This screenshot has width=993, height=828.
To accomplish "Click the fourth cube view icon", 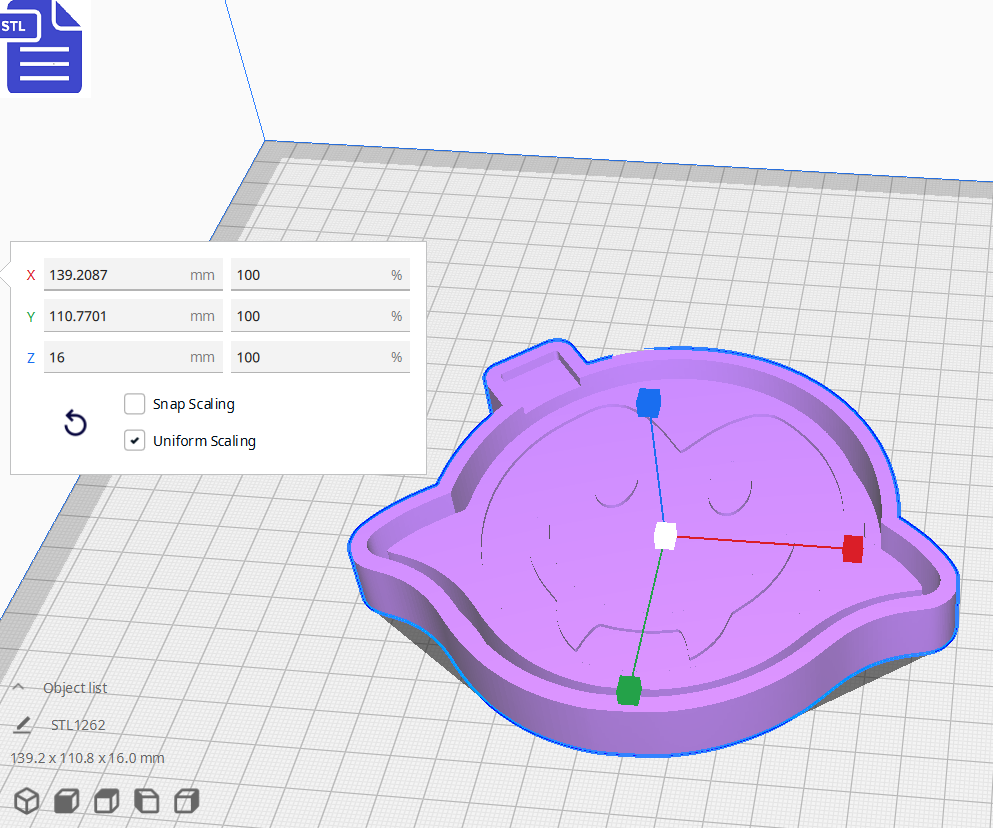I will pyautogui.click(x=145, y=800).
